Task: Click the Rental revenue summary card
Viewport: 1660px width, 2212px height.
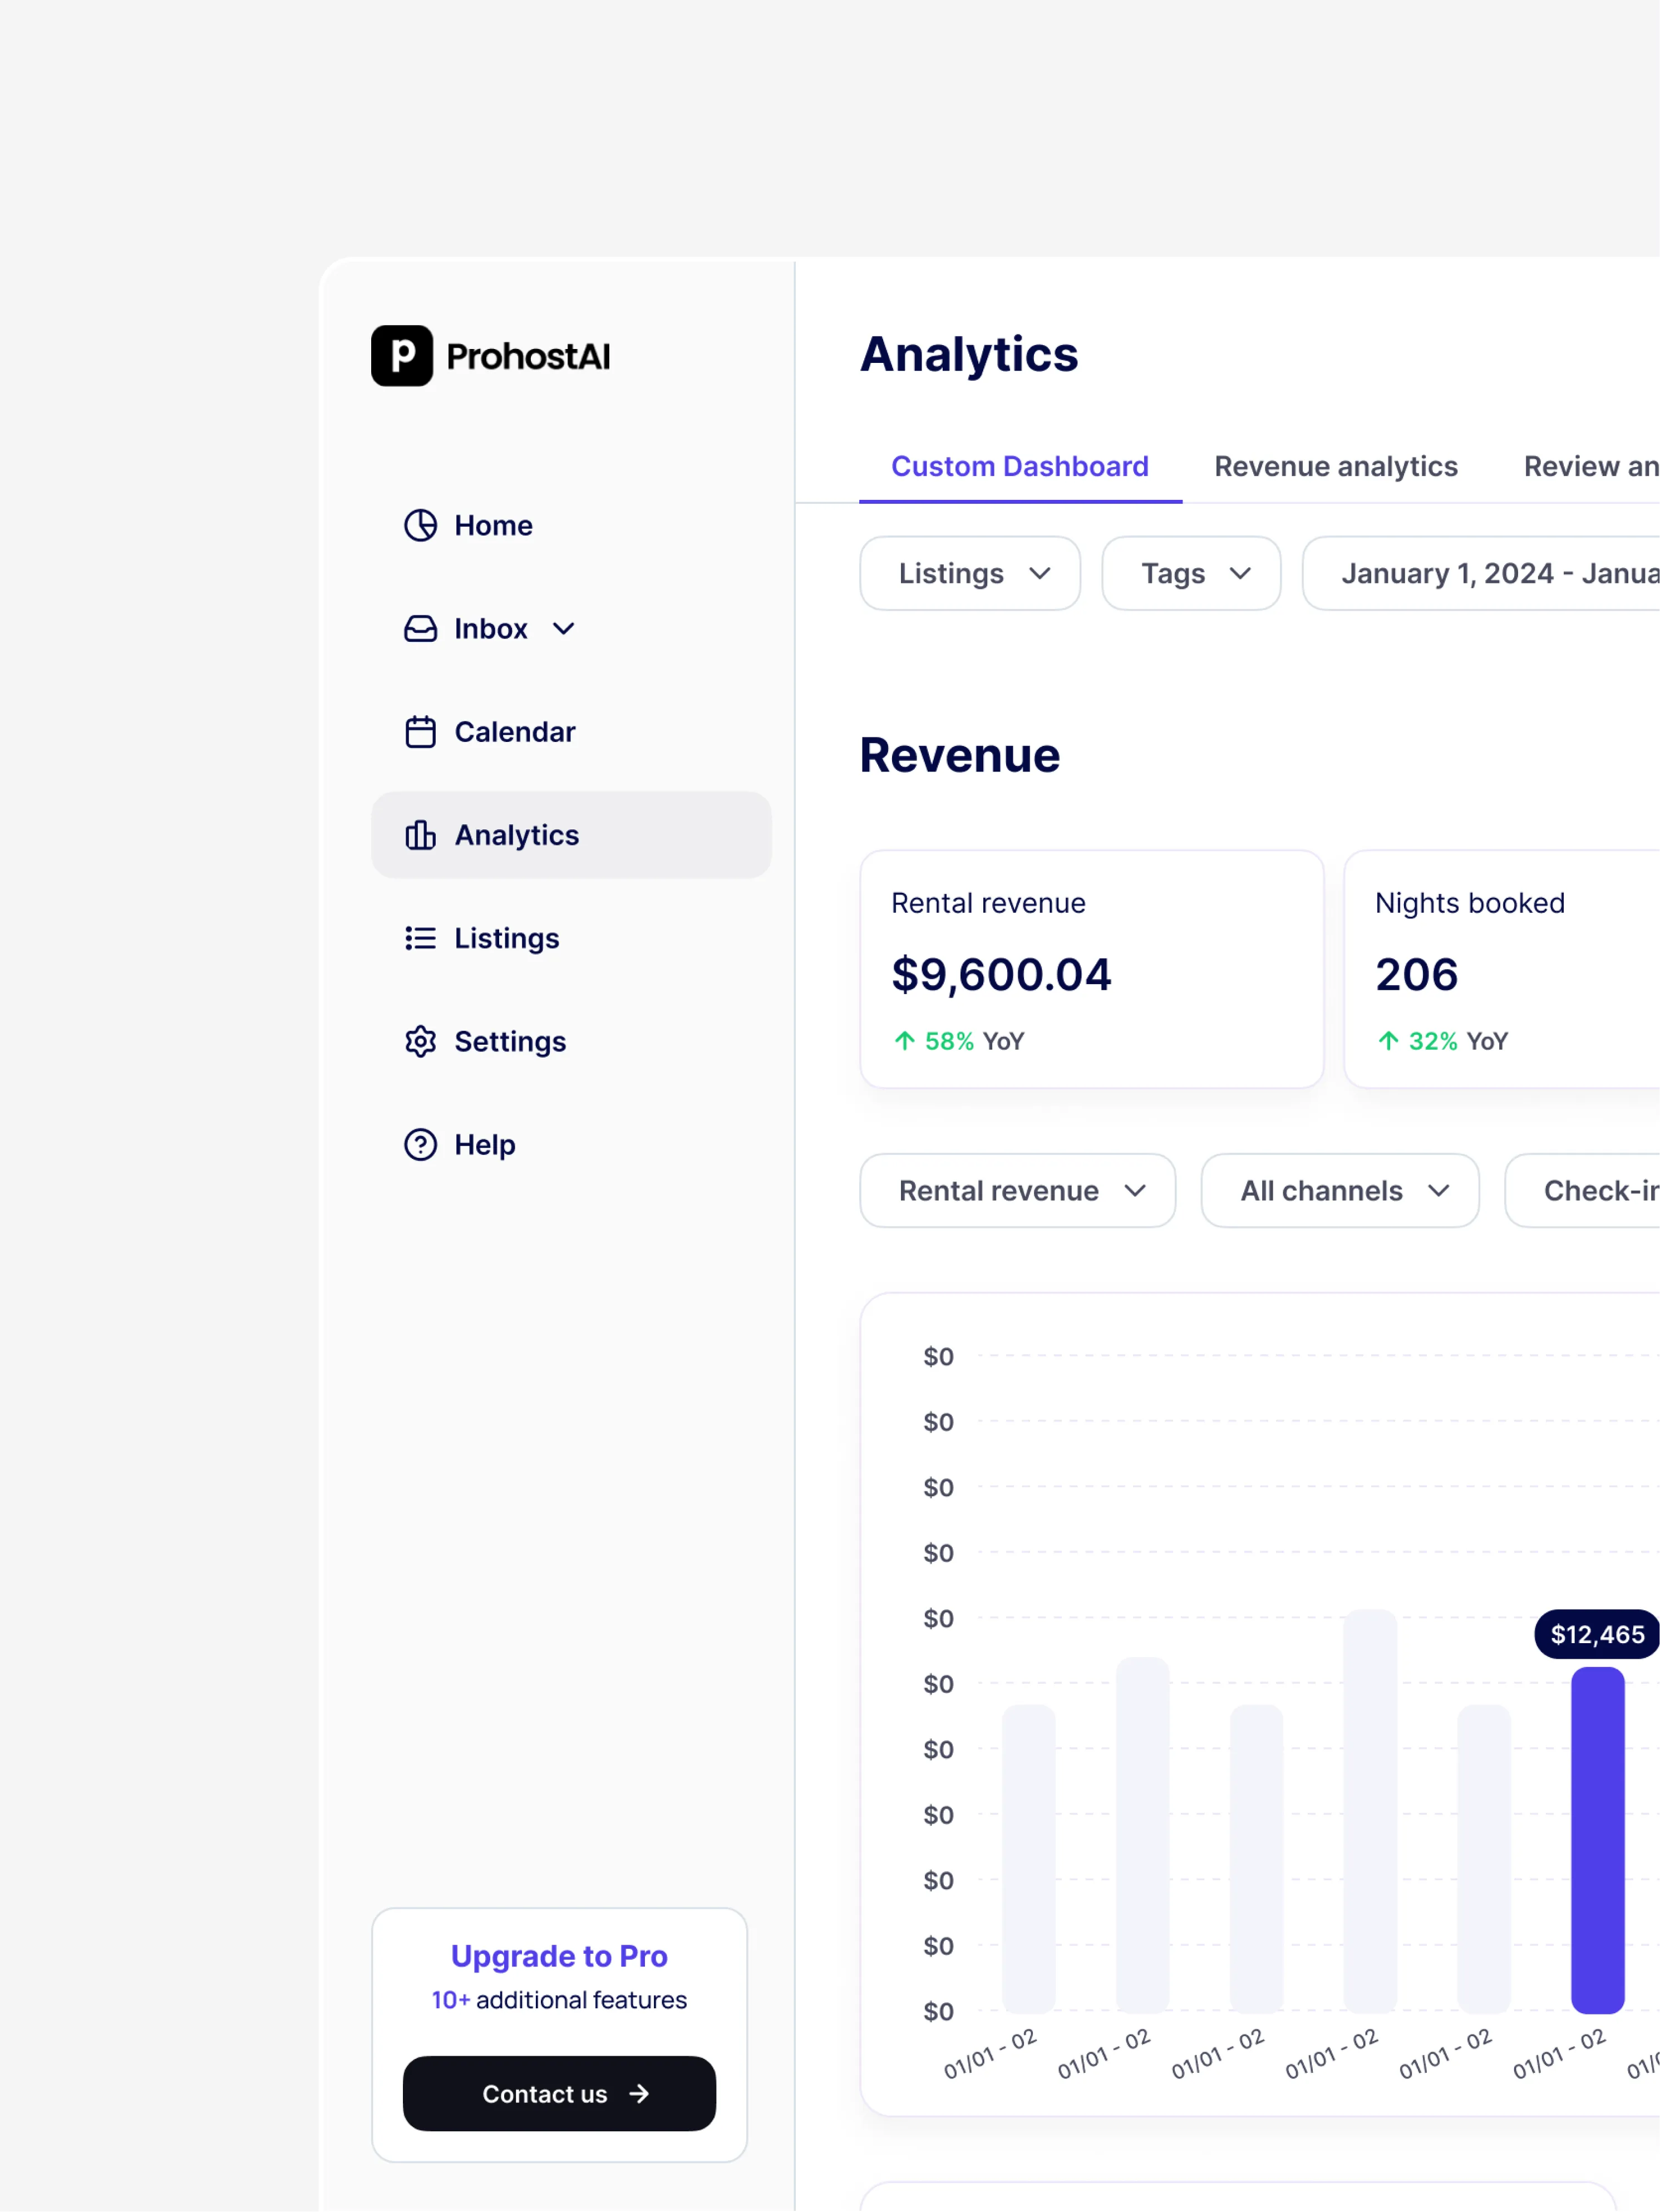Action: tap(1091, 969)
